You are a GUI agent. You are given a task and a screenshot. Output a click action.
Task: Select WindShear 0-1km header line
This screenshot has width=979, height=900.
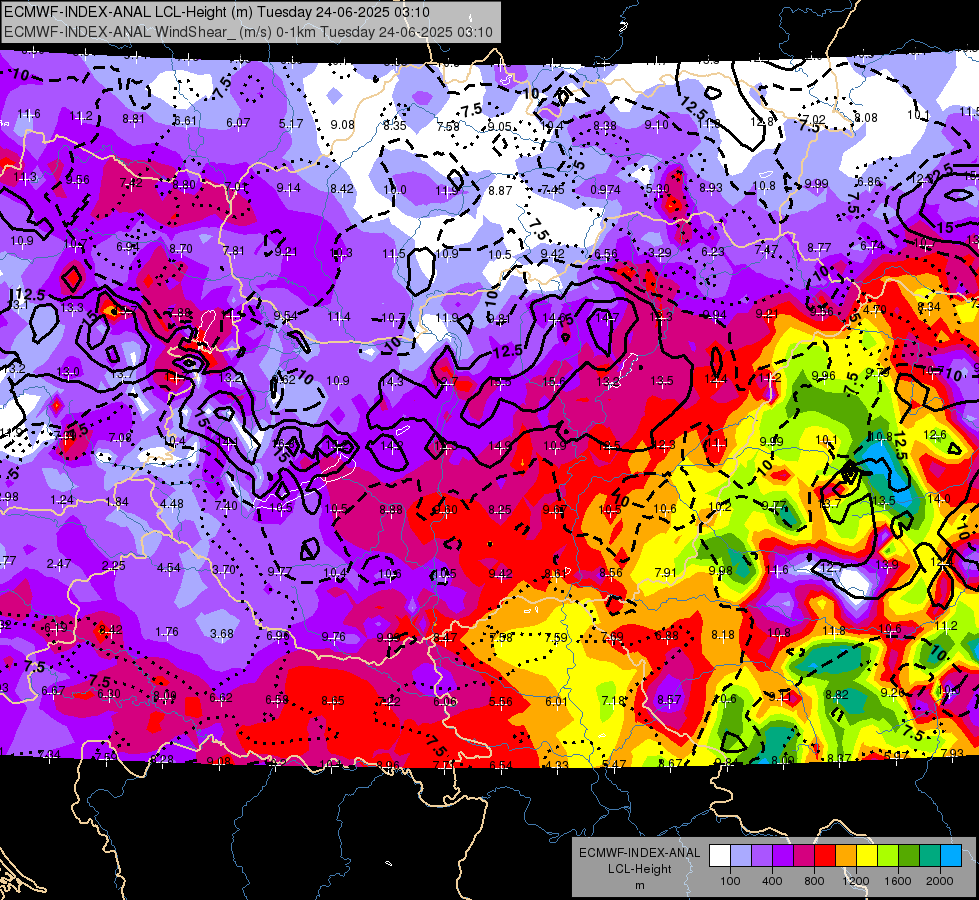pyautogui.click(x=248, y=32)
